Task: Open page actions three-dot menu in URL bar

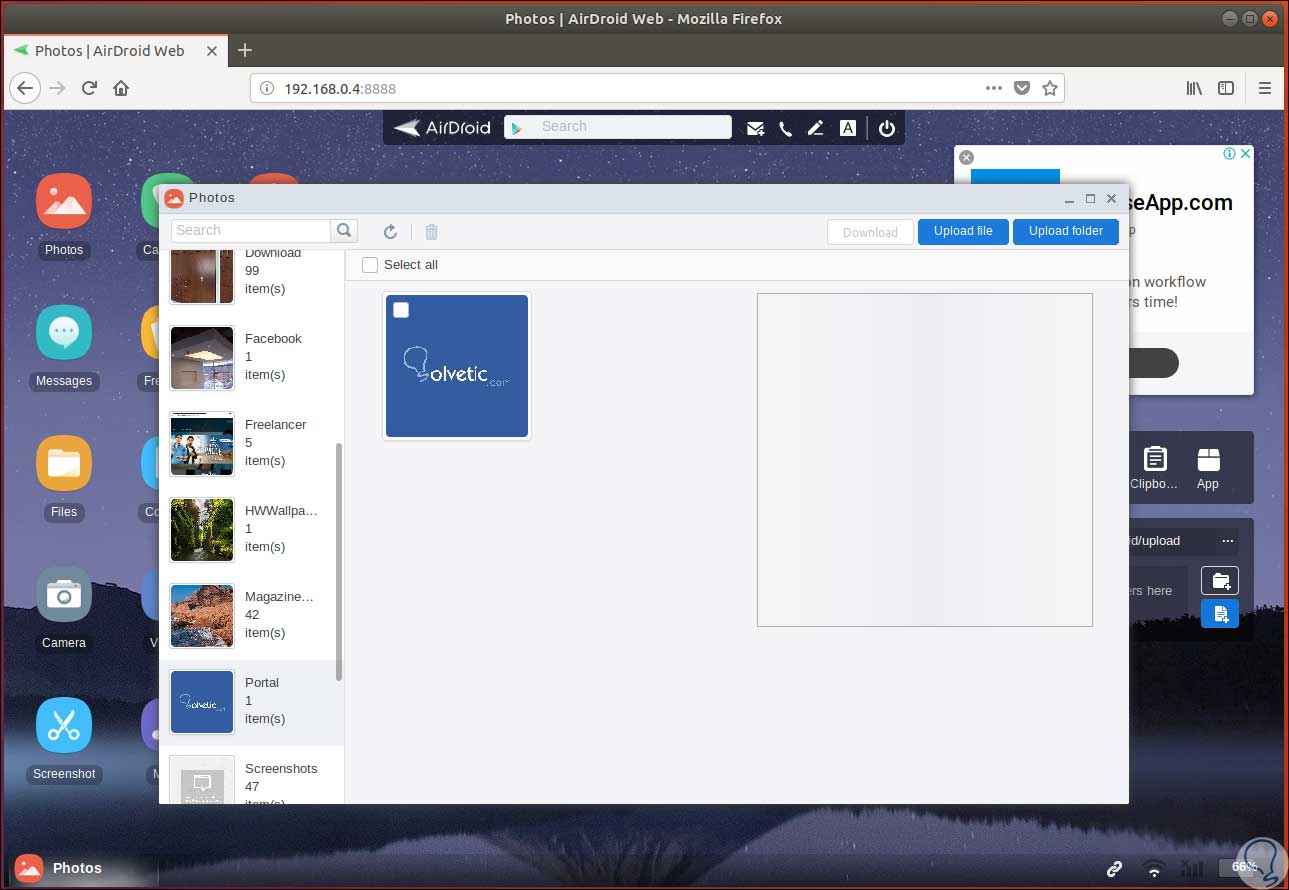Action: [993, 88]
